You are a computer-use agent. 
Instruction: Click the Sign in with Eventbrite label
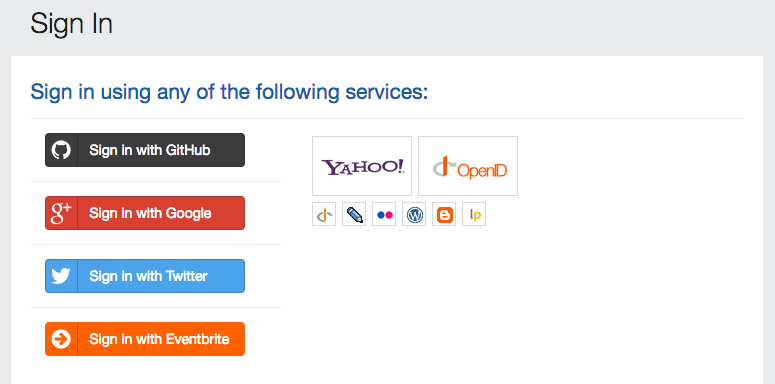click(159, 339)
